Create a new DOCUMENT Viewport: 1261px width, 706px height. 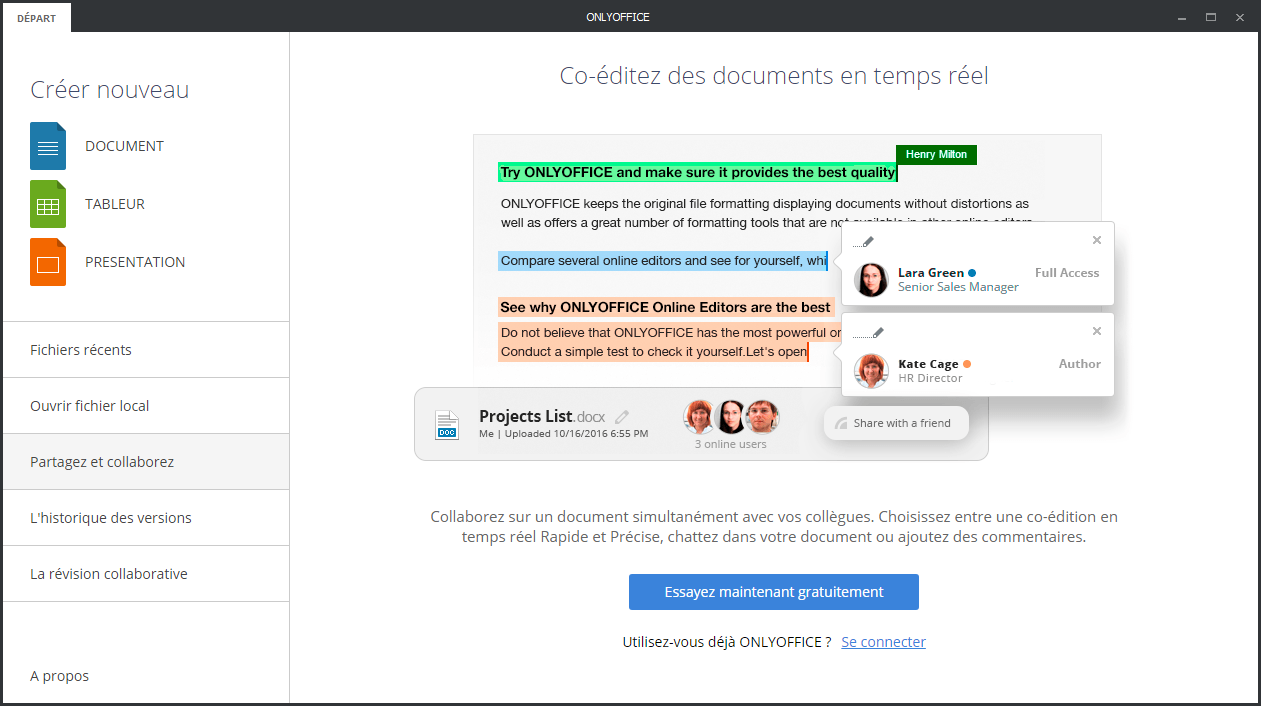point(124,146)
